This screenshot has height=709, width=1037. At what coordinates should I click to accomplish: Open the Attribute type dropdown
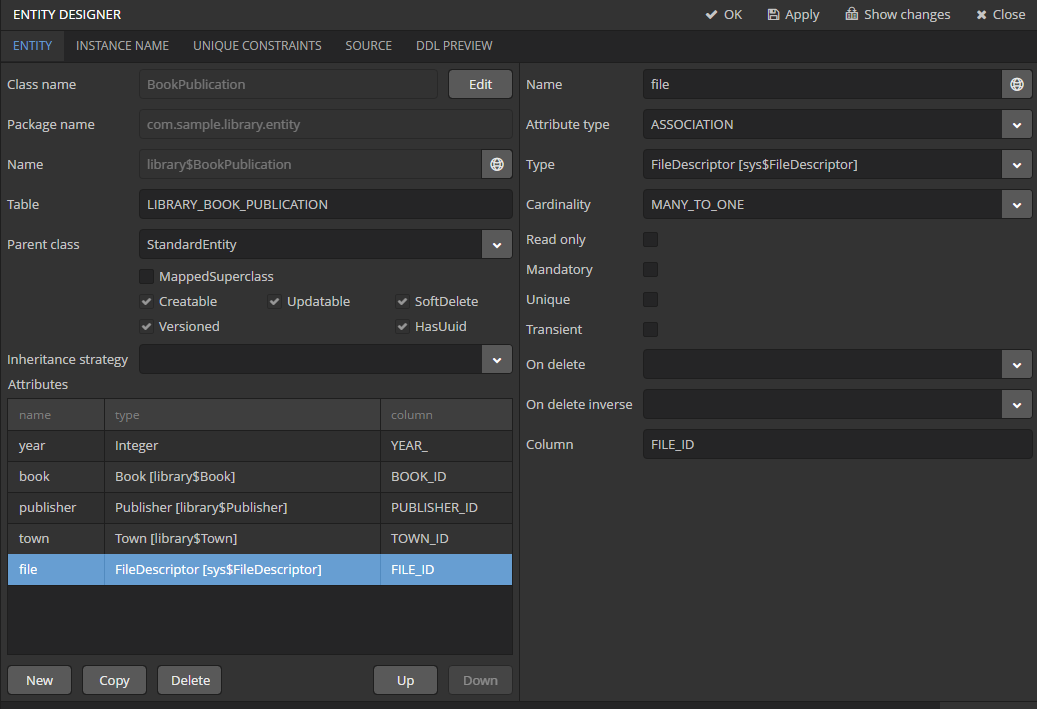pyautogui.click(x=1016, y=124)
